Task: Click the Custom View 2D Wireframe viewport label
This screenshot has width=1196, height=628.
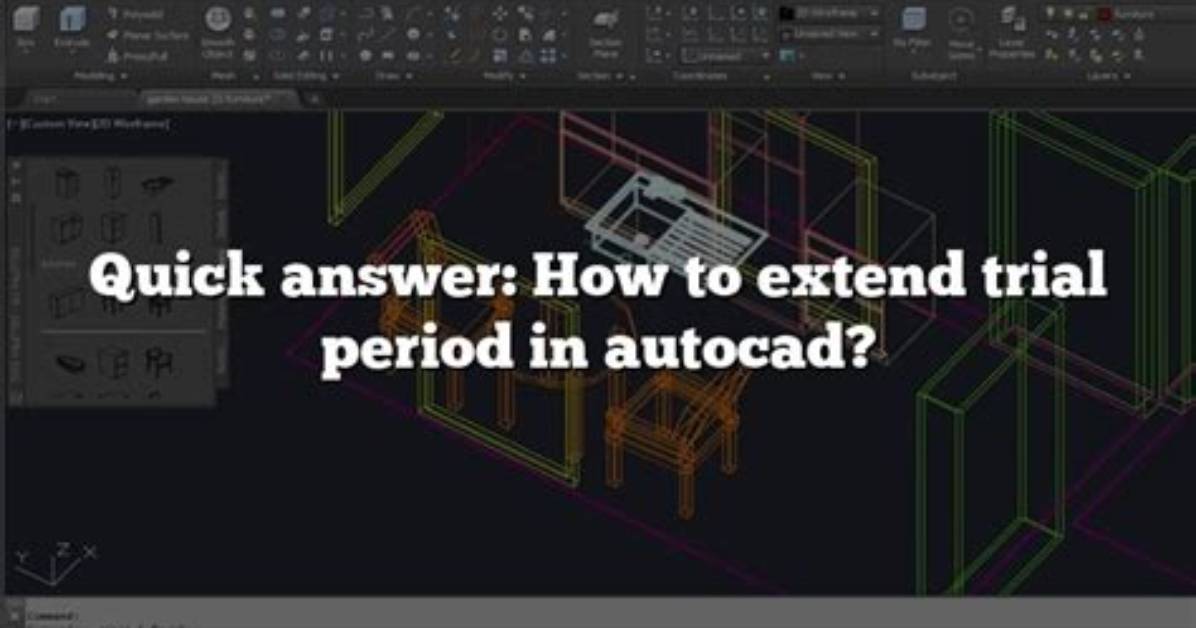Action: [x=90, y=124]
